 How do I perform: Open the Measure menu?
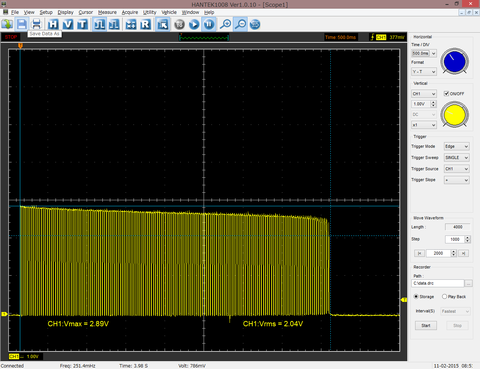(107, 12)
